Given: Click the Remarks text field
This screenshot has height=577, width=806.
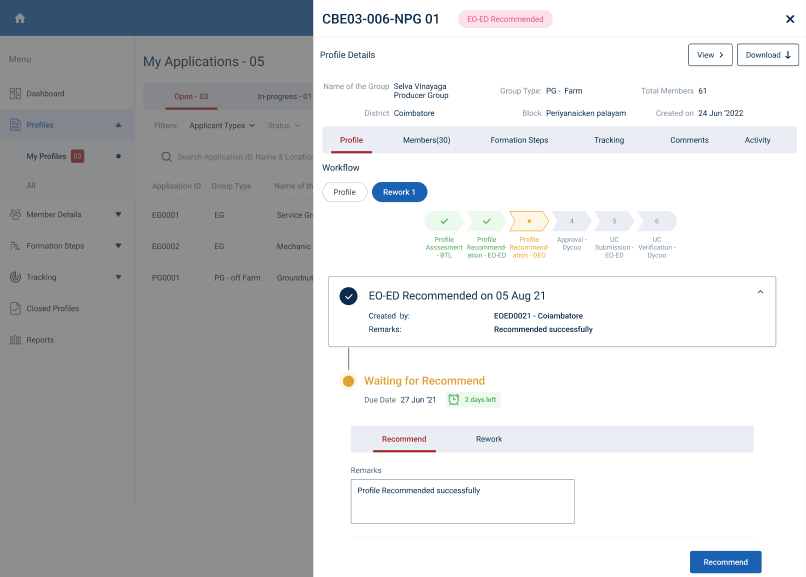Looking at the screenshot, I should [x=462, y=501].
